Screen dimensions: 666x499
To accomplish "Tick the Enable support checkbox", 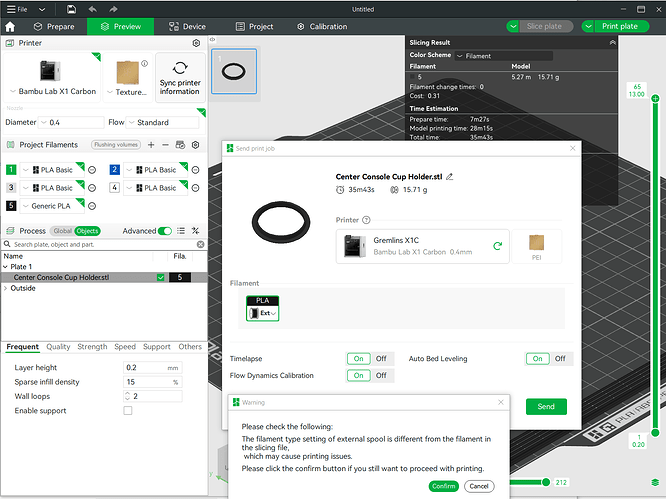I will click(128, 411).
